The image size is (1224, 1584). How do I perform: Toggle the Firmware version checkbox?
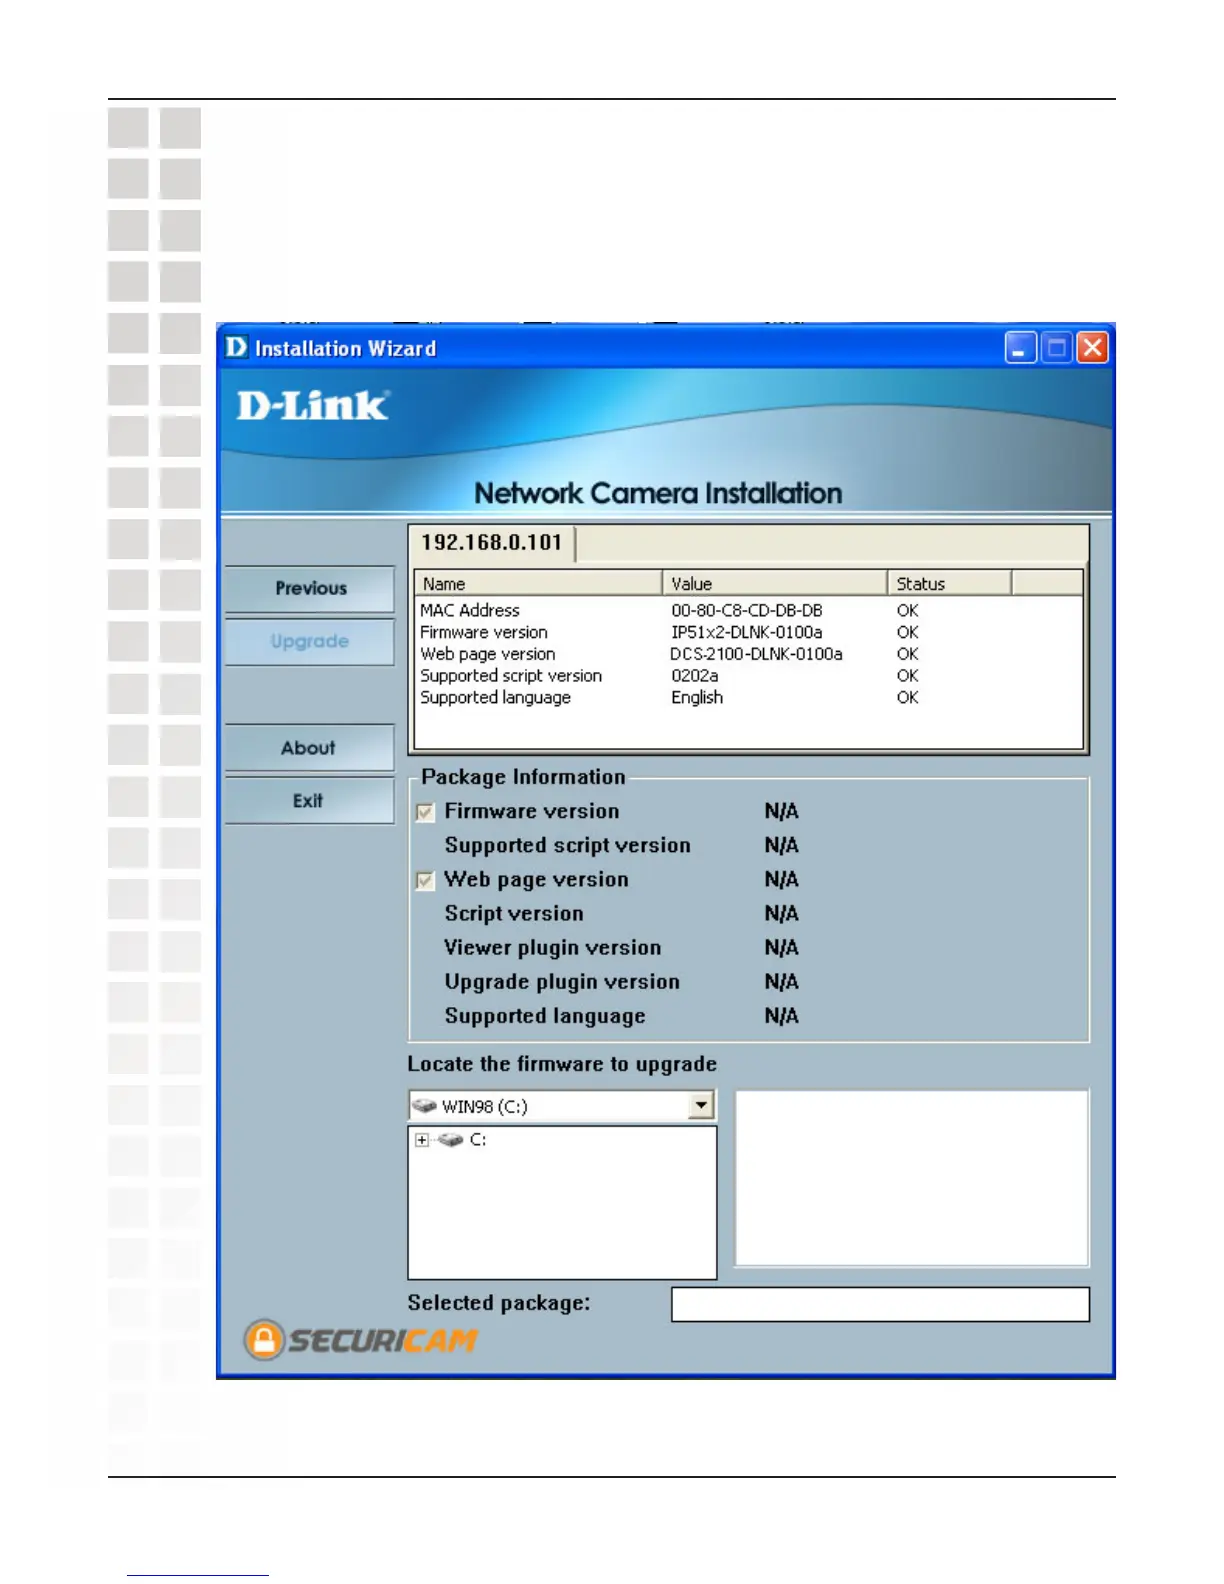(426, 812)
